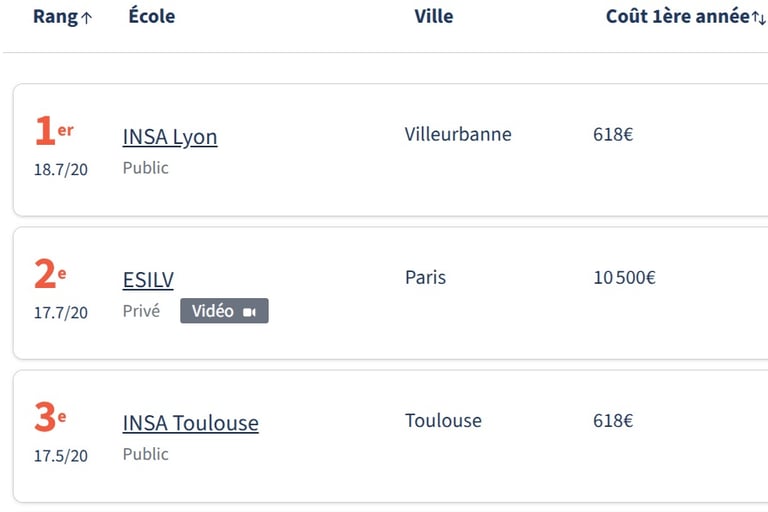Select the École column header
Image resolution: width=768 pixels, height=512 pixels.
(152, 16)
